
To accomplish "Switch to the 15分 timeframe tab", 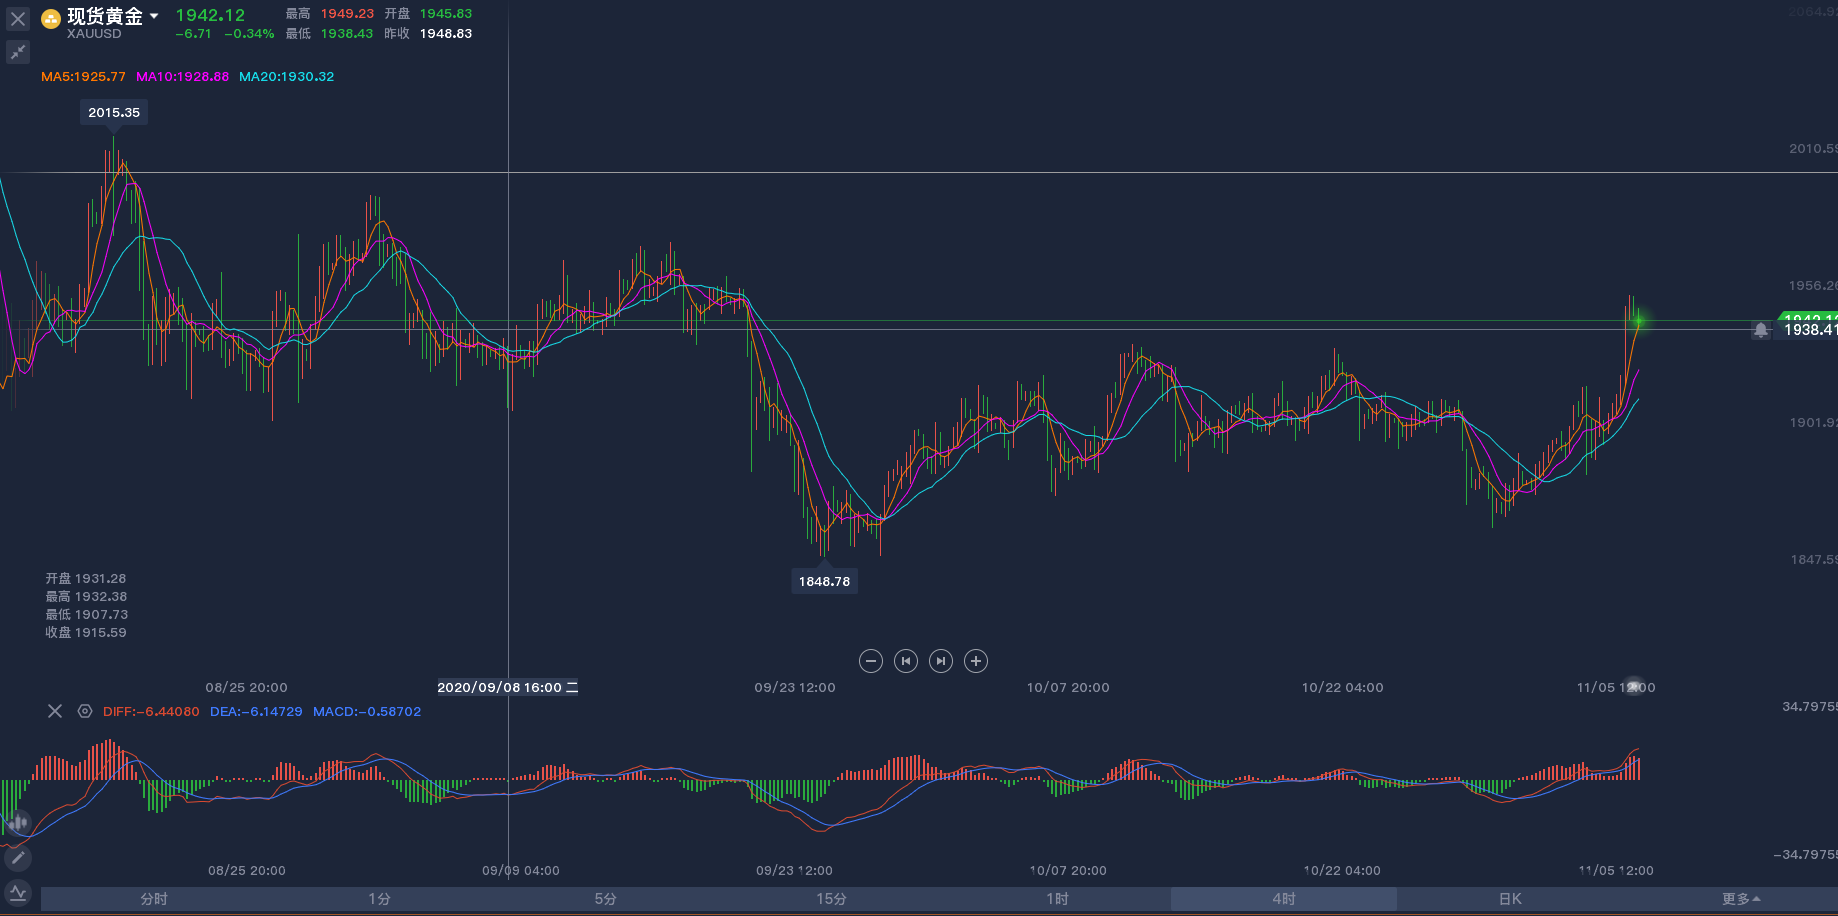I will 832,899.
